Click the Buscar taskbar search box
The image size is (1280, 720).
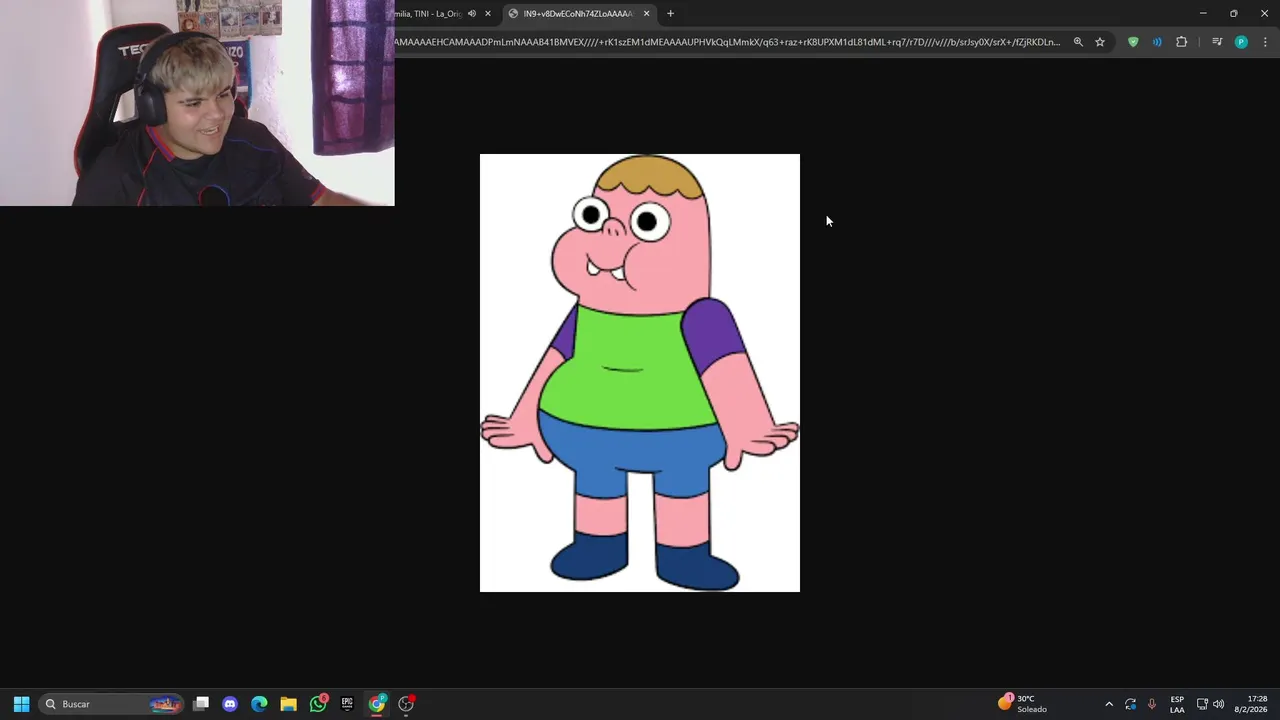112,704
